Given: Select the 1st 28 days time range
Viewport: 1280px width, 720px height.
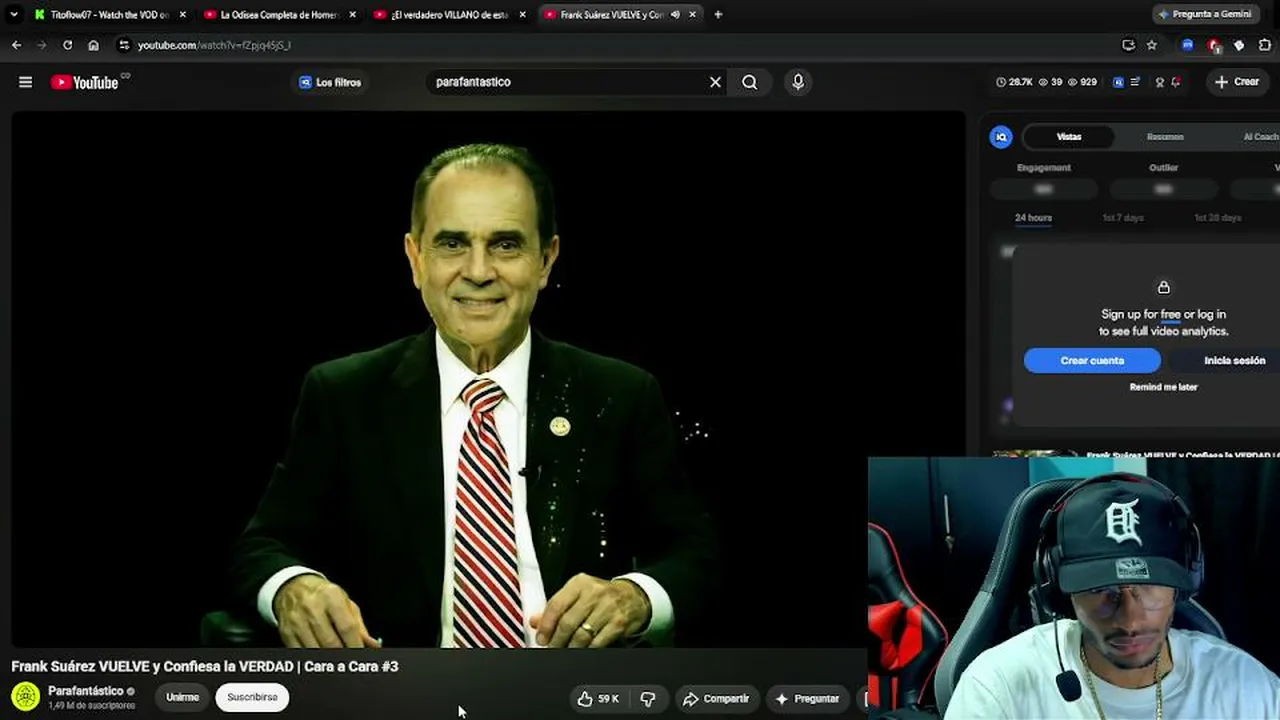Looking at the screenshot, I should click(1218, 218).
